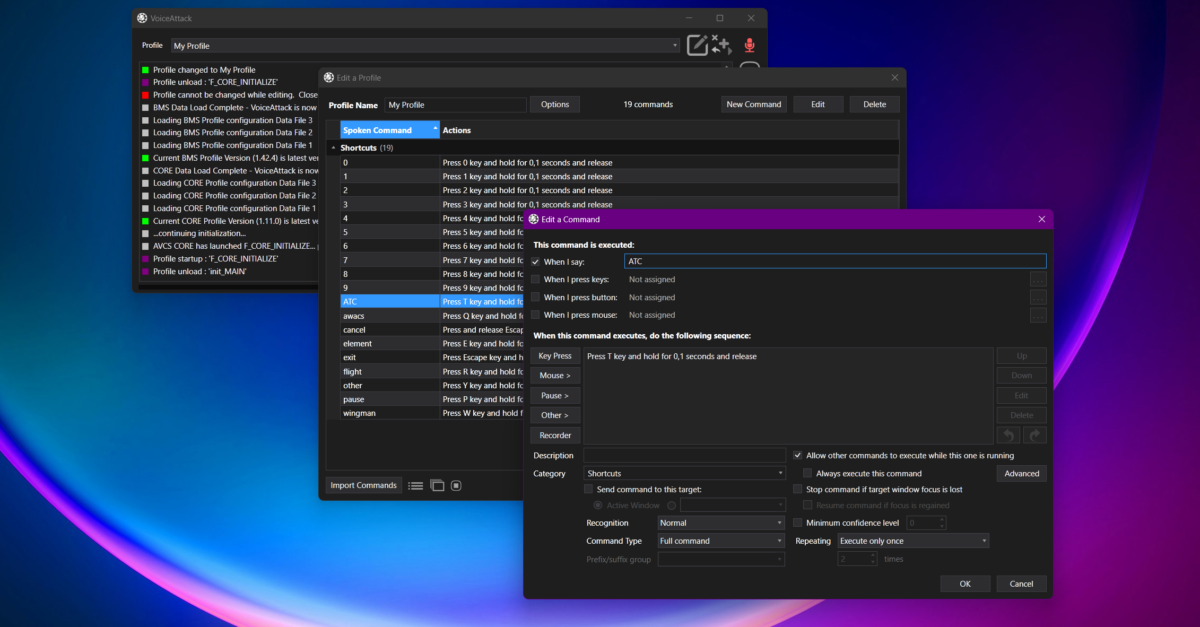Viewport: 1200px width, 627px height.
Task: Increase the Minimum confidence level stepper
Action: click(x=942, y=518)
